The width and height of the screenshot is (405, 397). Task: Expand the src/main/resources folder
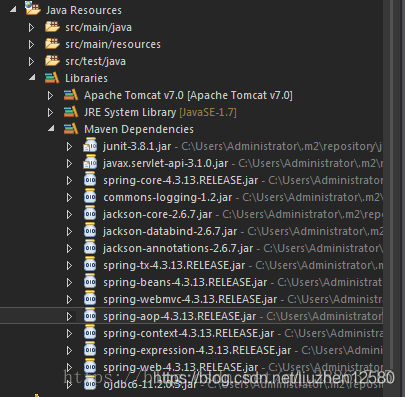31,44
